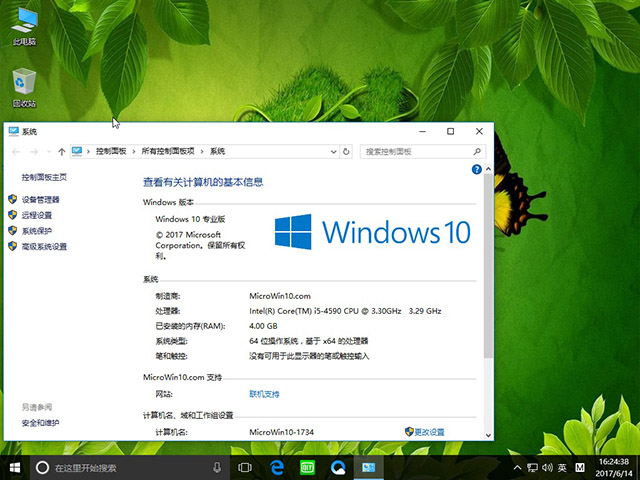
Task: Click shield icon beside 设备管理器
Action: click(13, 199)
